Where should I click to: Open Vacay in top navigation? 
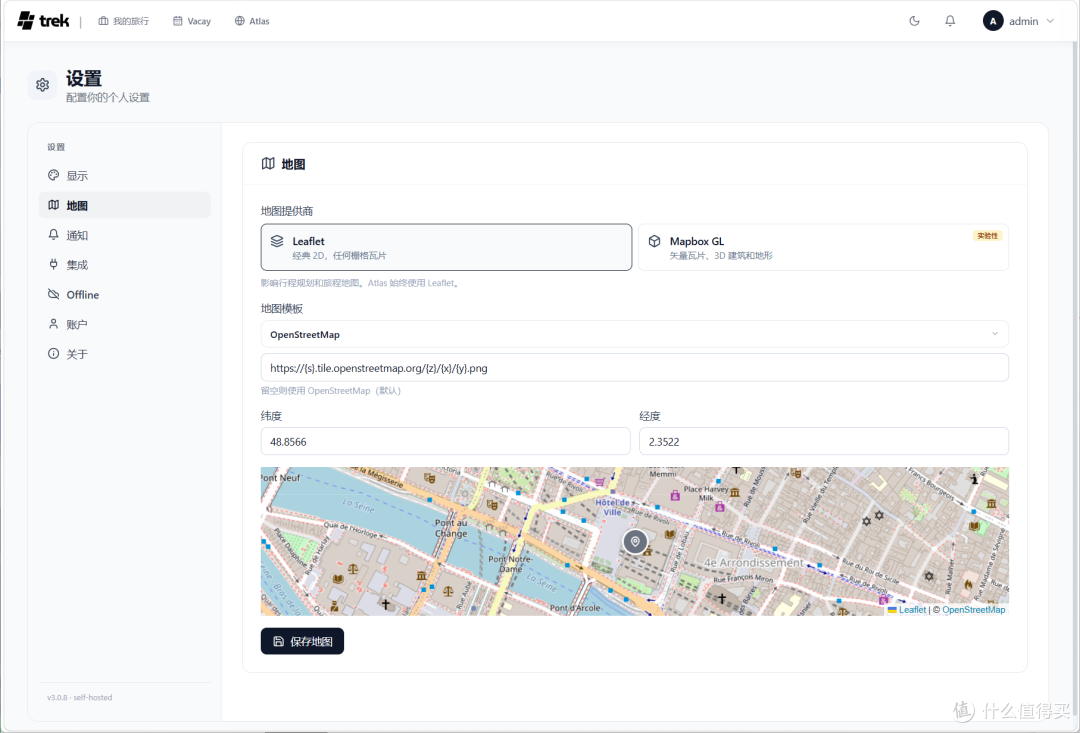click(x=191, y=21)
